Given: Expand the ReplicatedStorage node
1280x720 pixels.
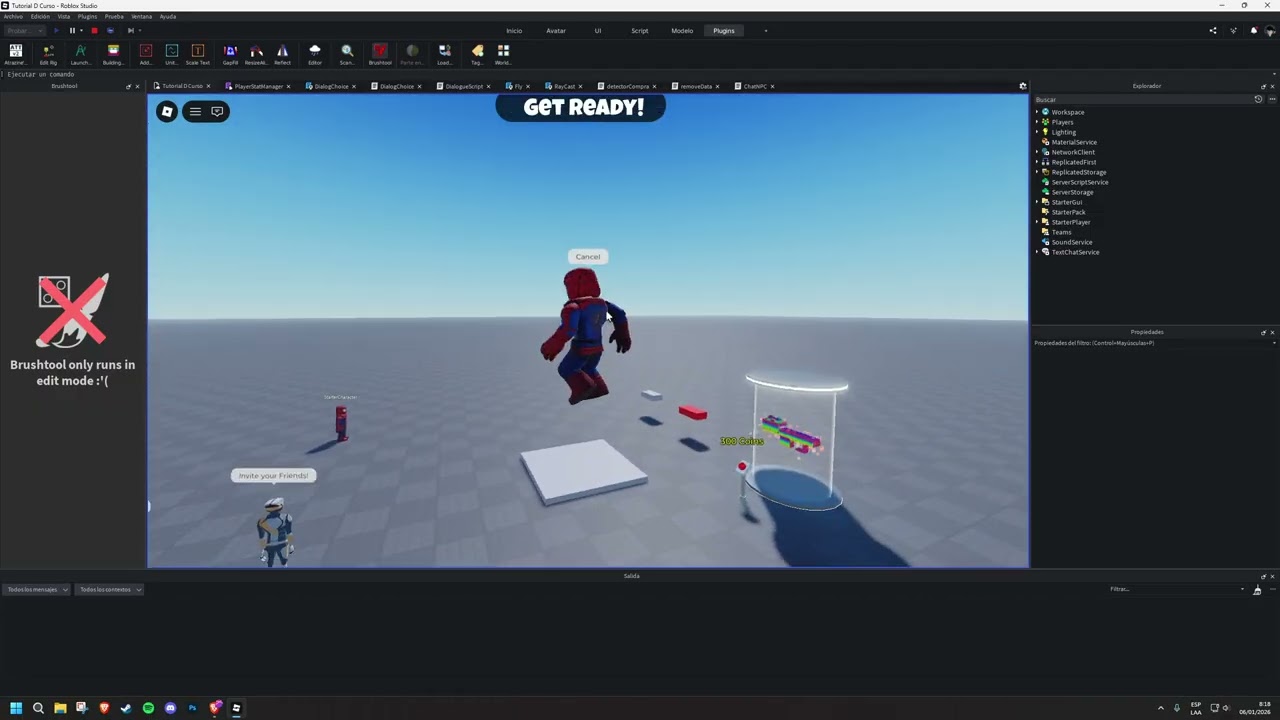Looking at the screenshot, I should [x=1037, y=172].
